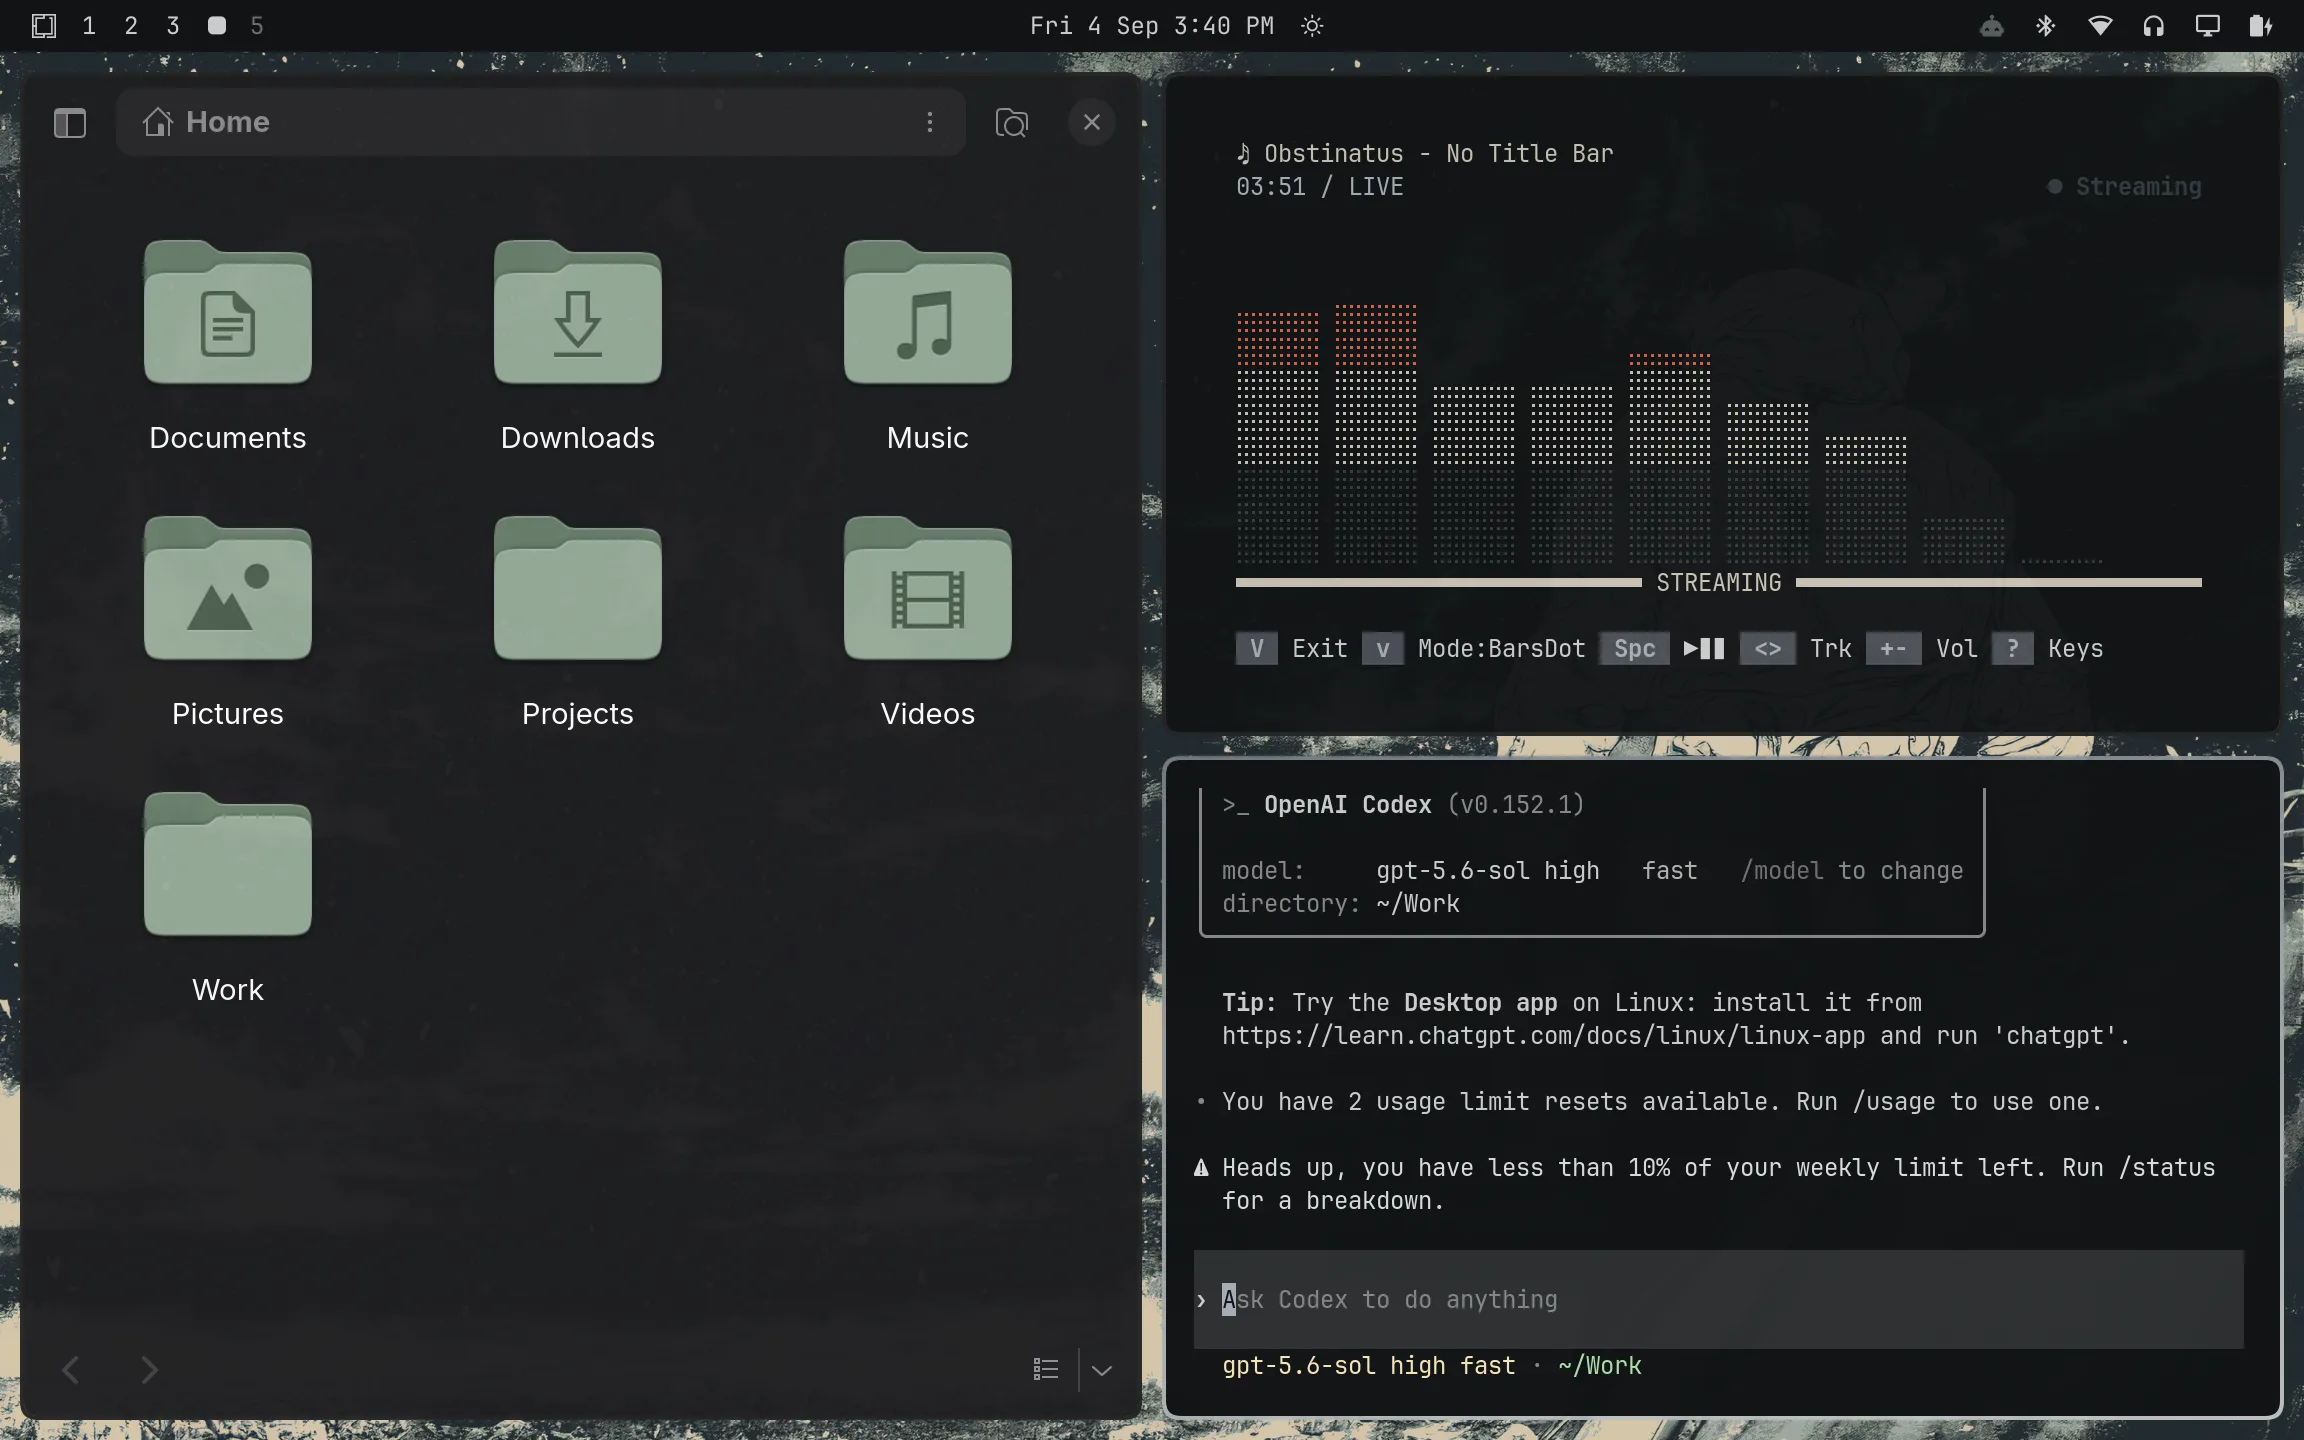Select the active workspace indicator square
This screenshot has width=2304, height=1440.
click(x=216, y=26)
